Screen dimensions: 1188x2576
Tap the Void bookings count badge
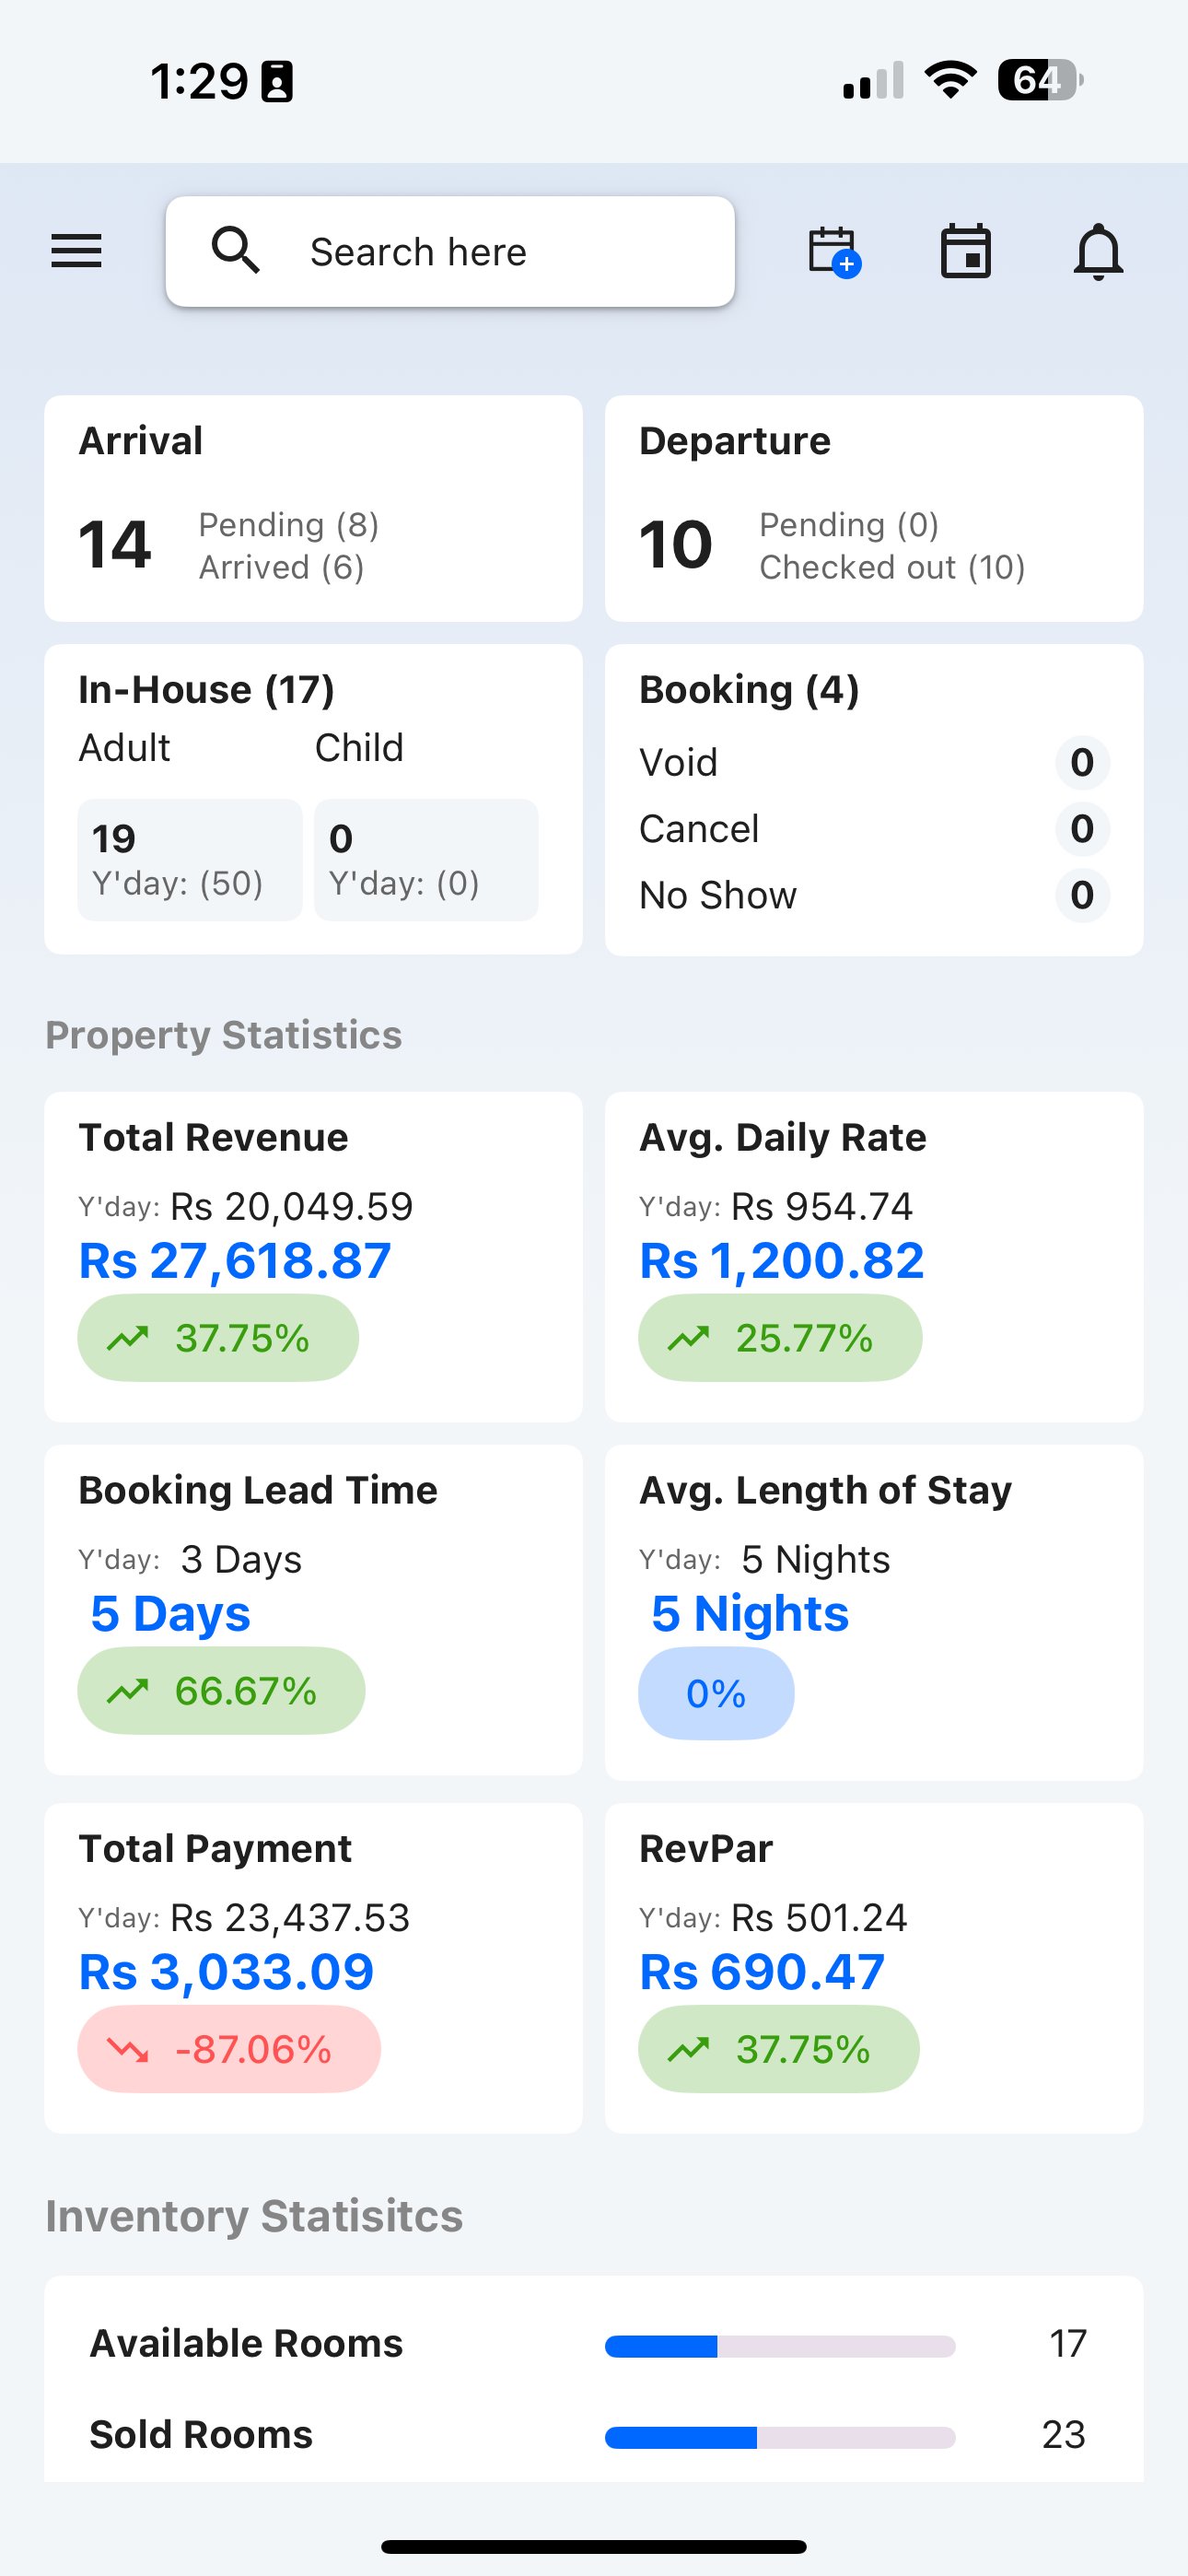[x=1081, y=763]
